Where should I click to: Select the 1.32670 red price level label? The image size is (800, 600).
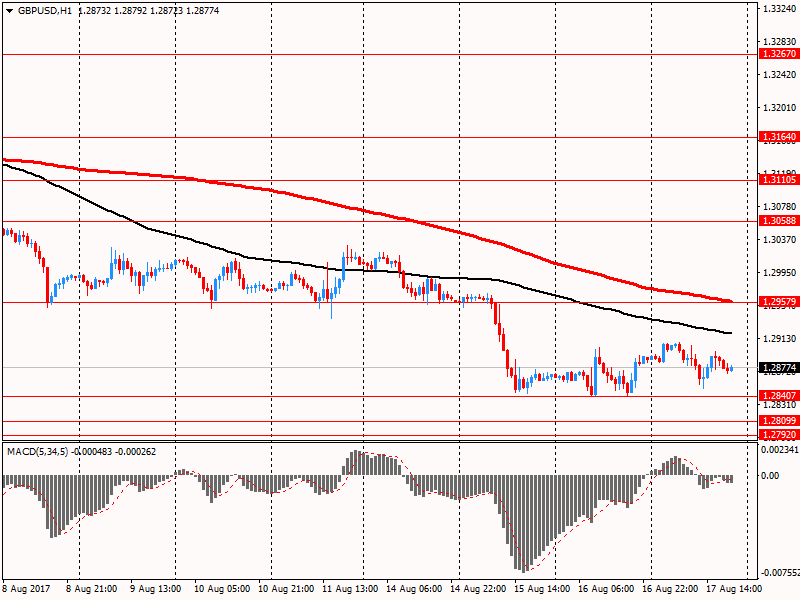click(779, 54)
